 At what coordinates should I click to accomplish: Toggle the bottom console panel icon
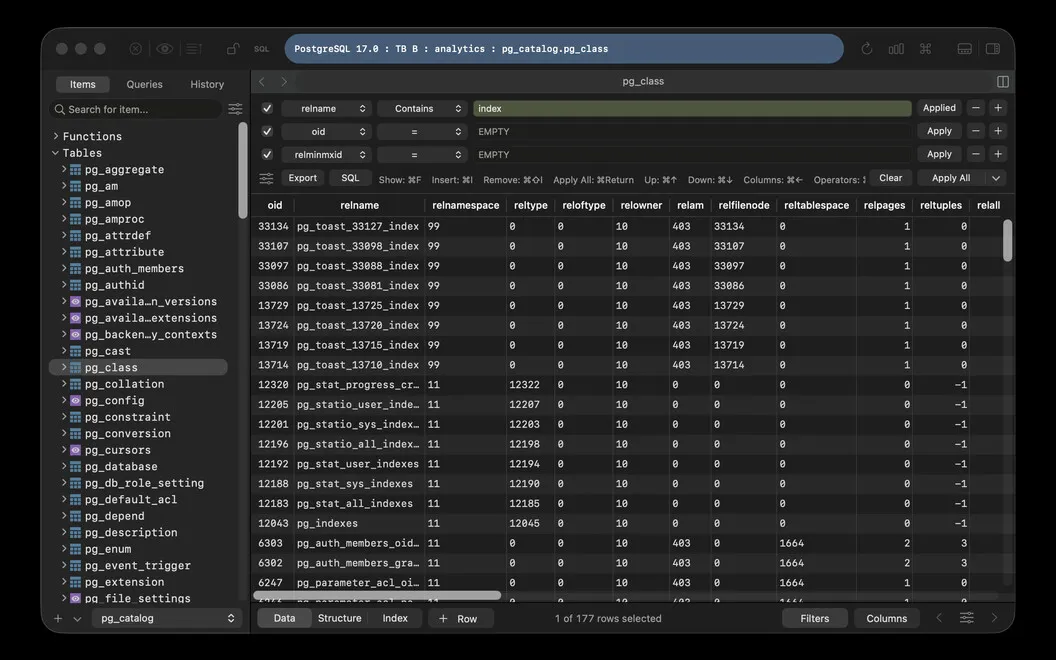[964, 48]
